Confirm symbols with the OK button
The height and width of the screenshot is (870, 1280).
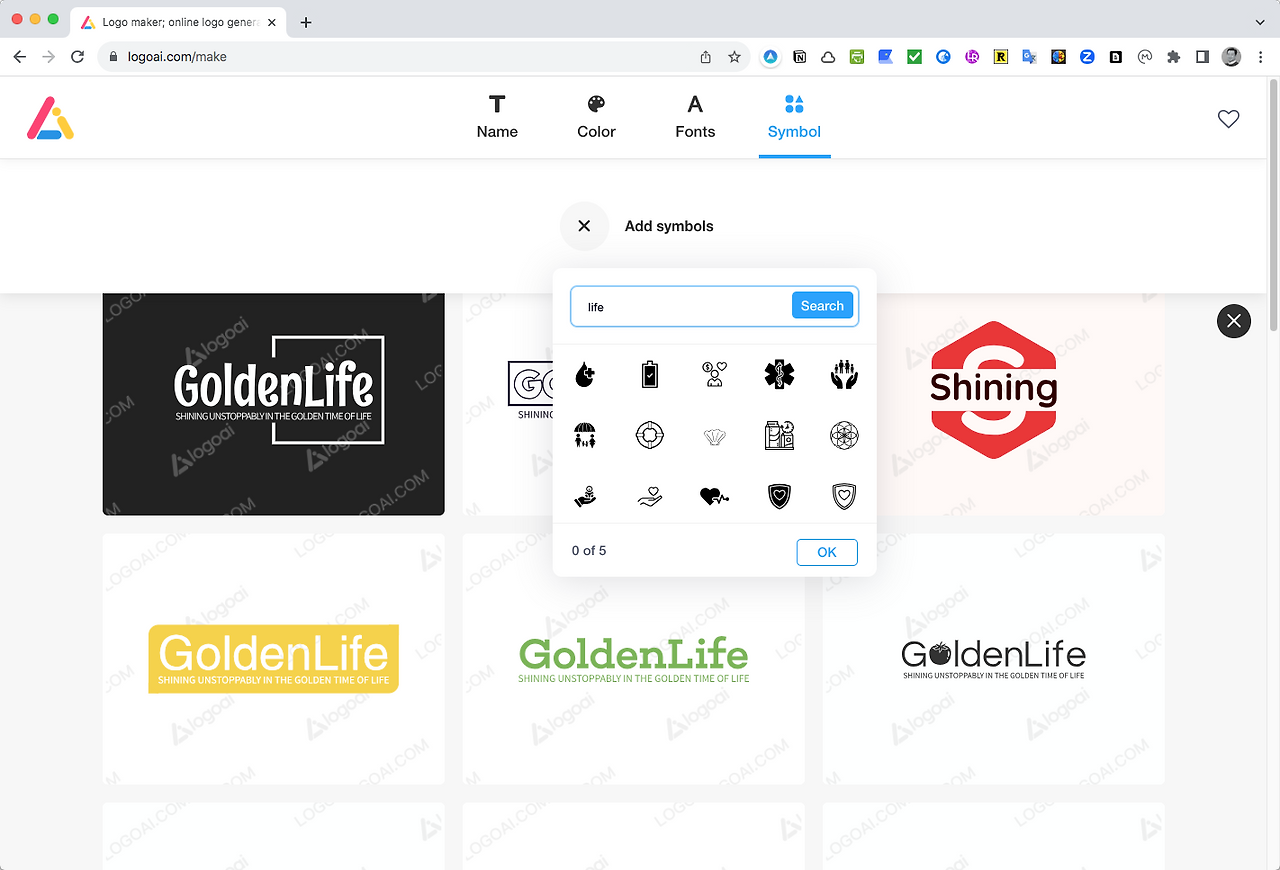coord(827,552)
